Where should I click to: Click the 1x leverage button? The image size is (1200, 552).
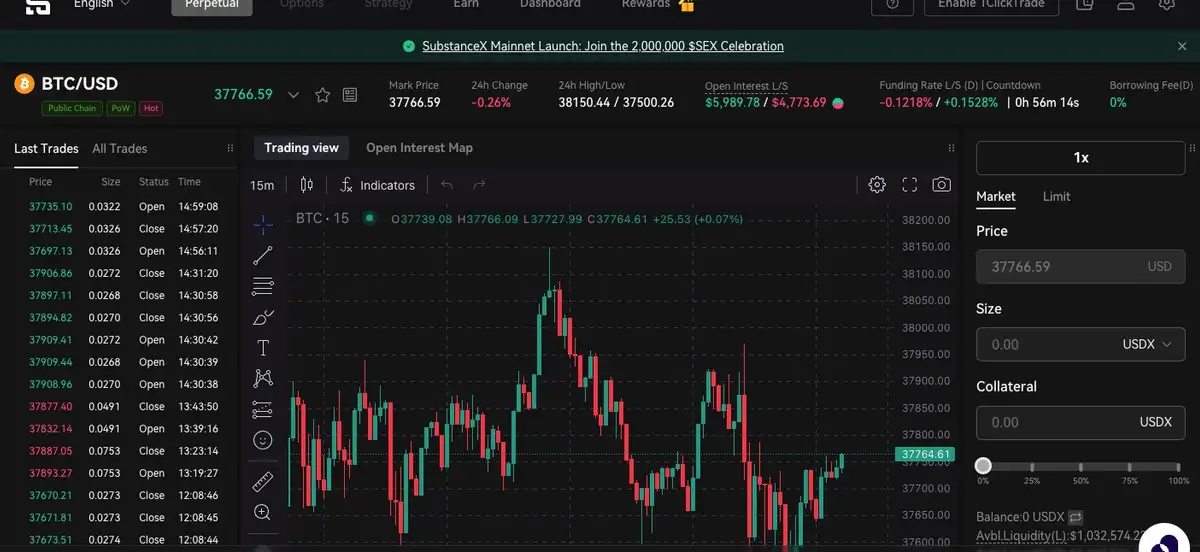(1080, 158)
